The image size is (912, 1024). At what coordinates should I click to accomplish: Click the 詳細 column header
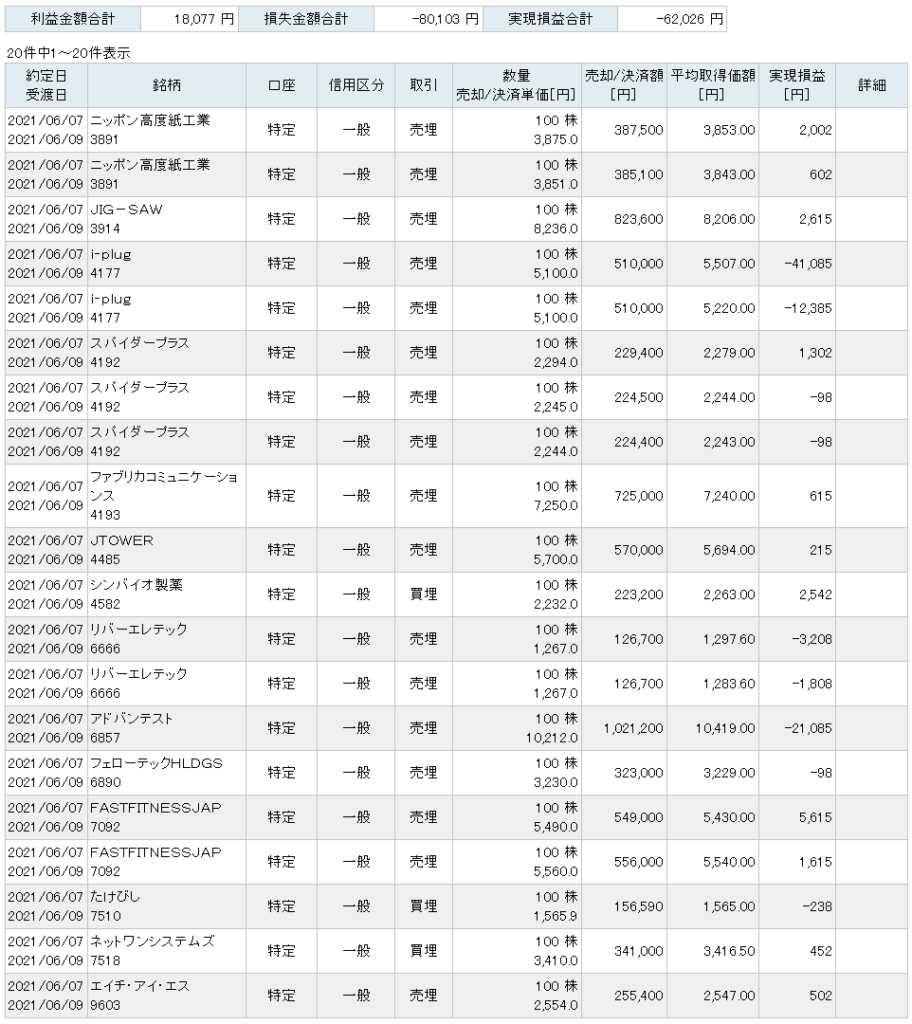[872, 86]
